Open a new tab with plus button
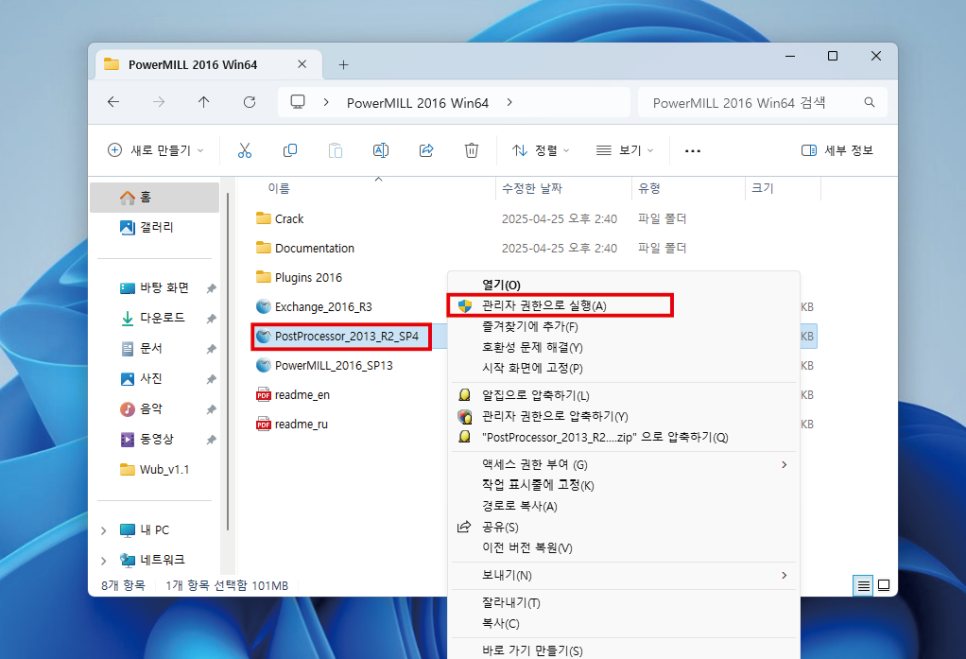 click(x=344, y=65)
